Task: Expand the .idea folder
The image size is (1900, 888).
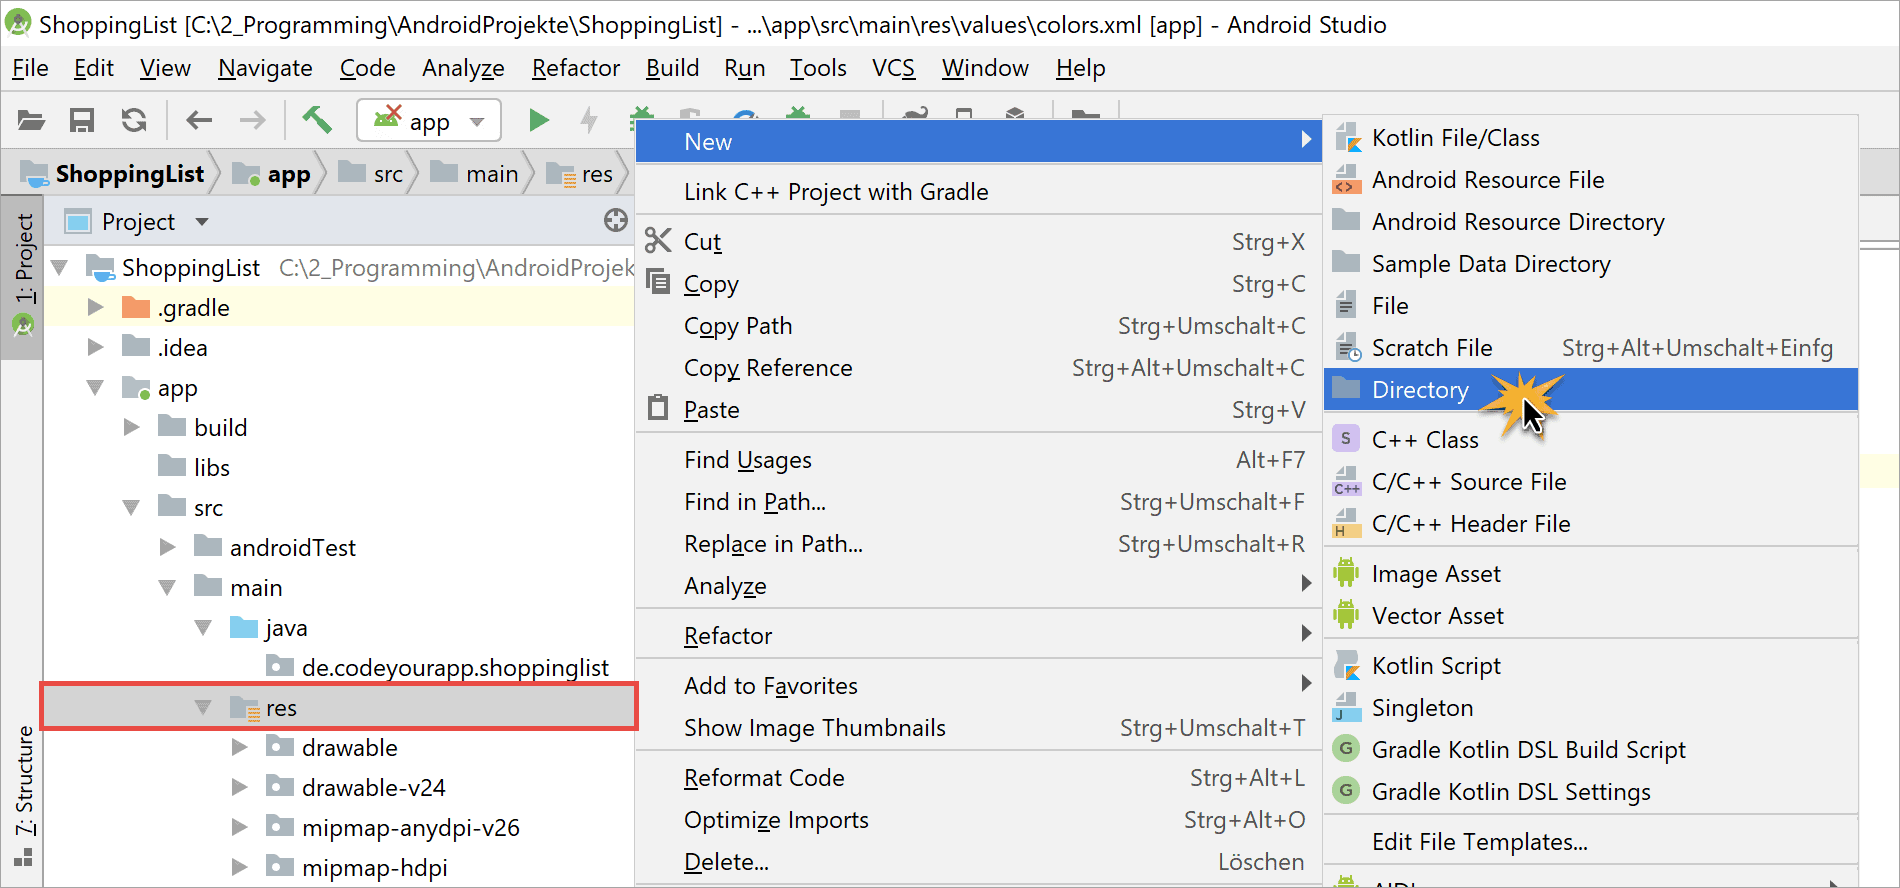Action: click(x=96, y=347)
